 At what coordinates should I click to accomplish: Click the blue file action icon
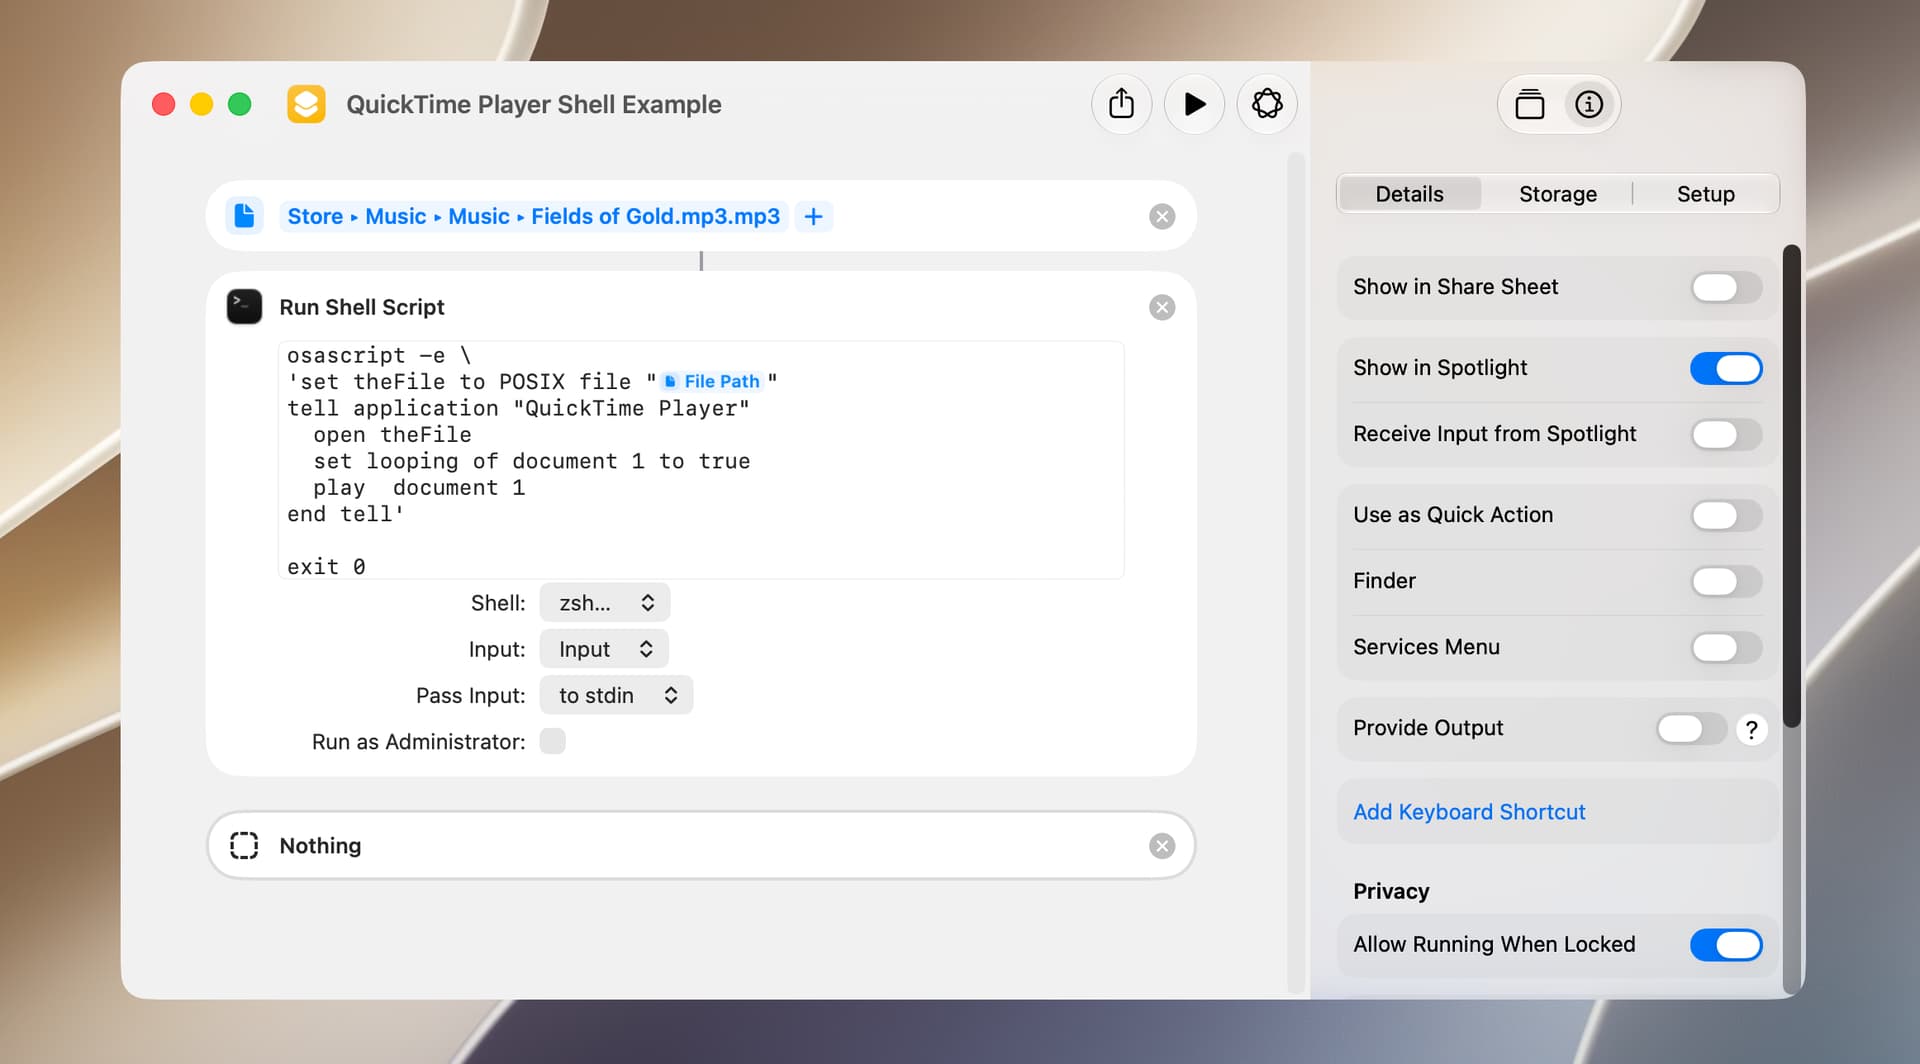tap(244, 216)
